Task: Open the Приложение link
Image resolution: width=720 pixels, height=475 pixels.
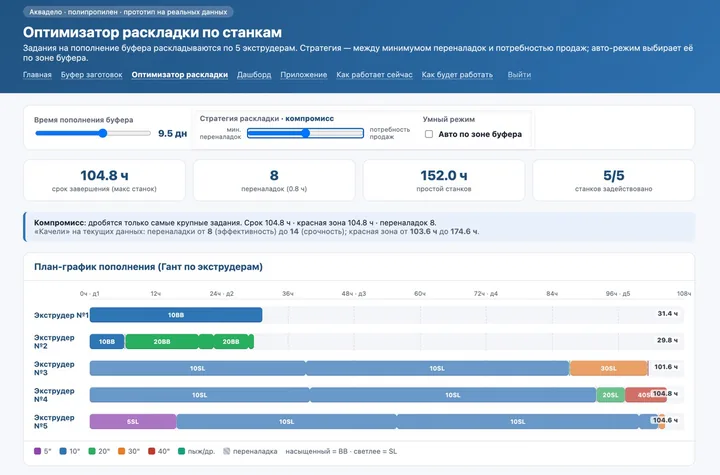Action: pyautogui.click(x=304, y=75)
